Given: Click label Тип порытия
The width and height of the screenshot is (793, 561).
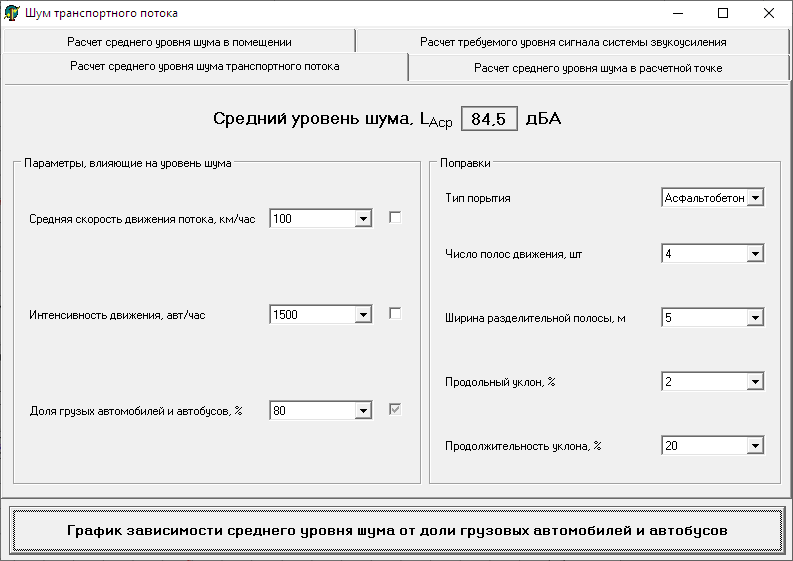Looking at the screenshot, I should click(x=477, y=198).
